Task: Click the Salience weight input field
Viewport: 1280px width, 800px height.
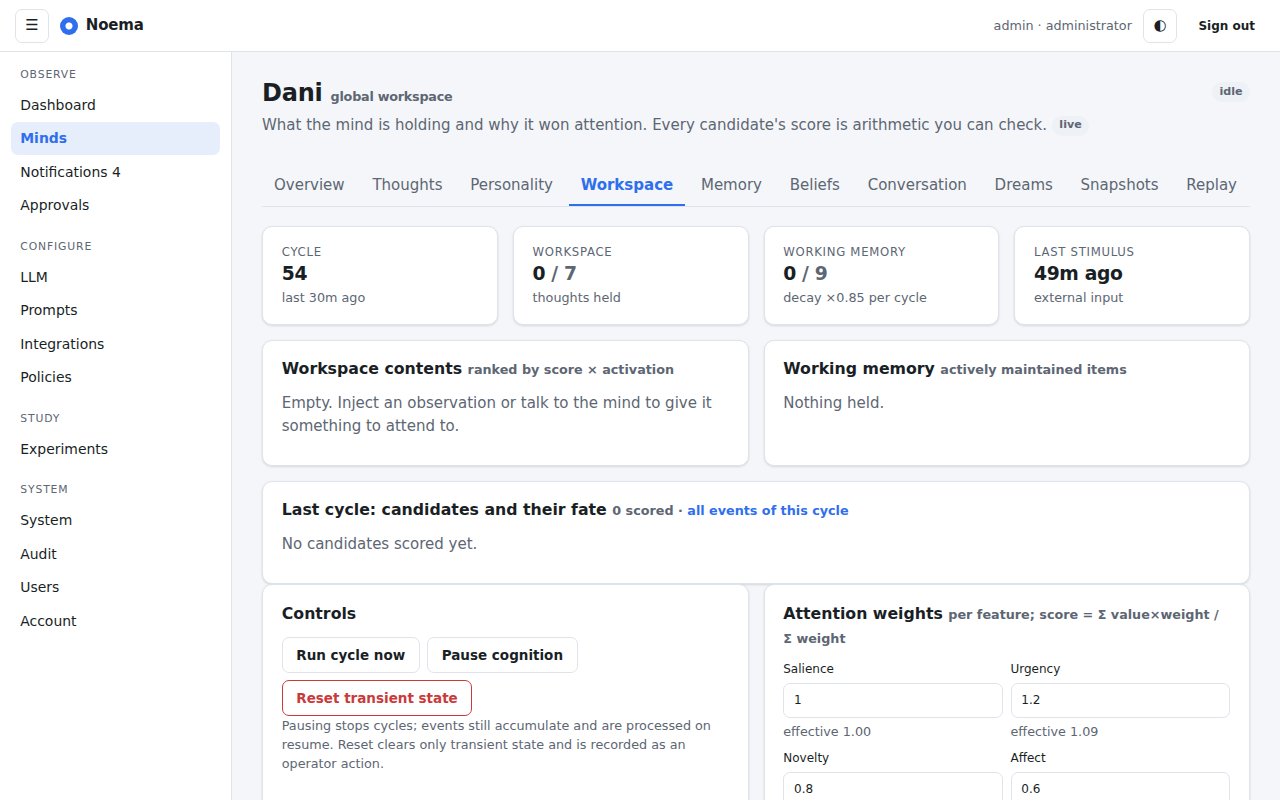Action: click(x=892, y=700)
